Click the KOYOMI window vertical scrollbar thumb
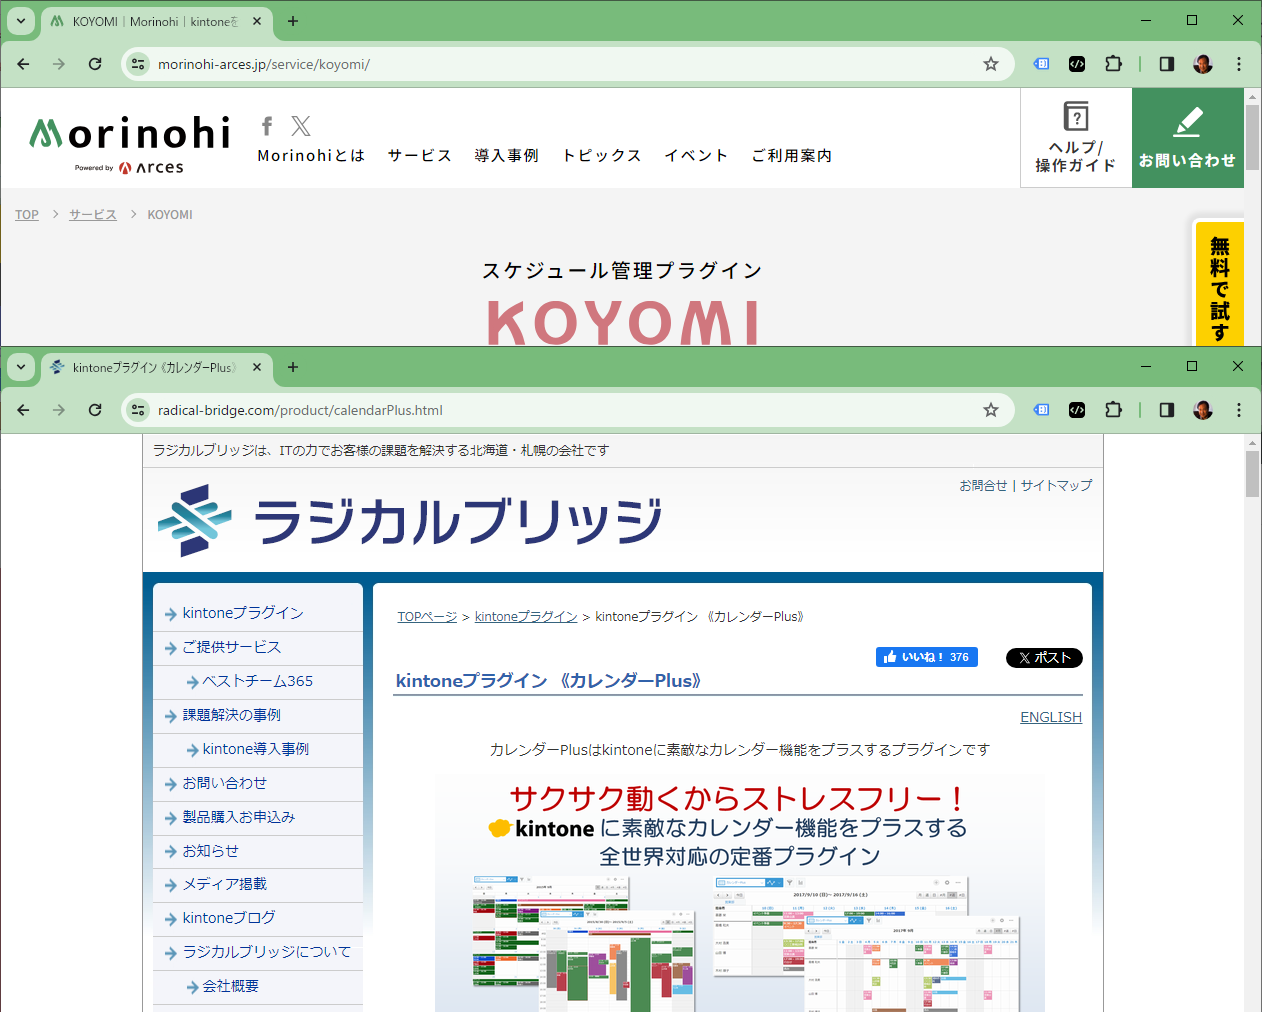Viewport: 1262px width, 1012px height. pyautogui.click(x=1252, y=137)
